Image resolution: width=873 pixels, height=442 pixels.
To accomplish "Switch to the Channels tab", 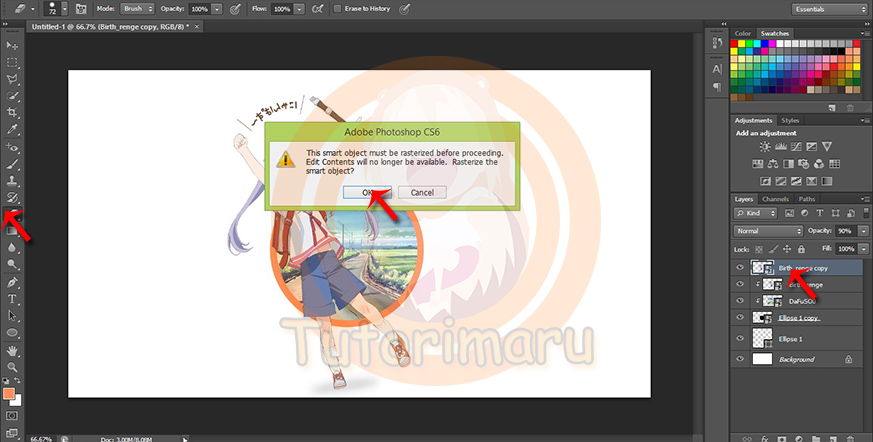I will (776, 199).
